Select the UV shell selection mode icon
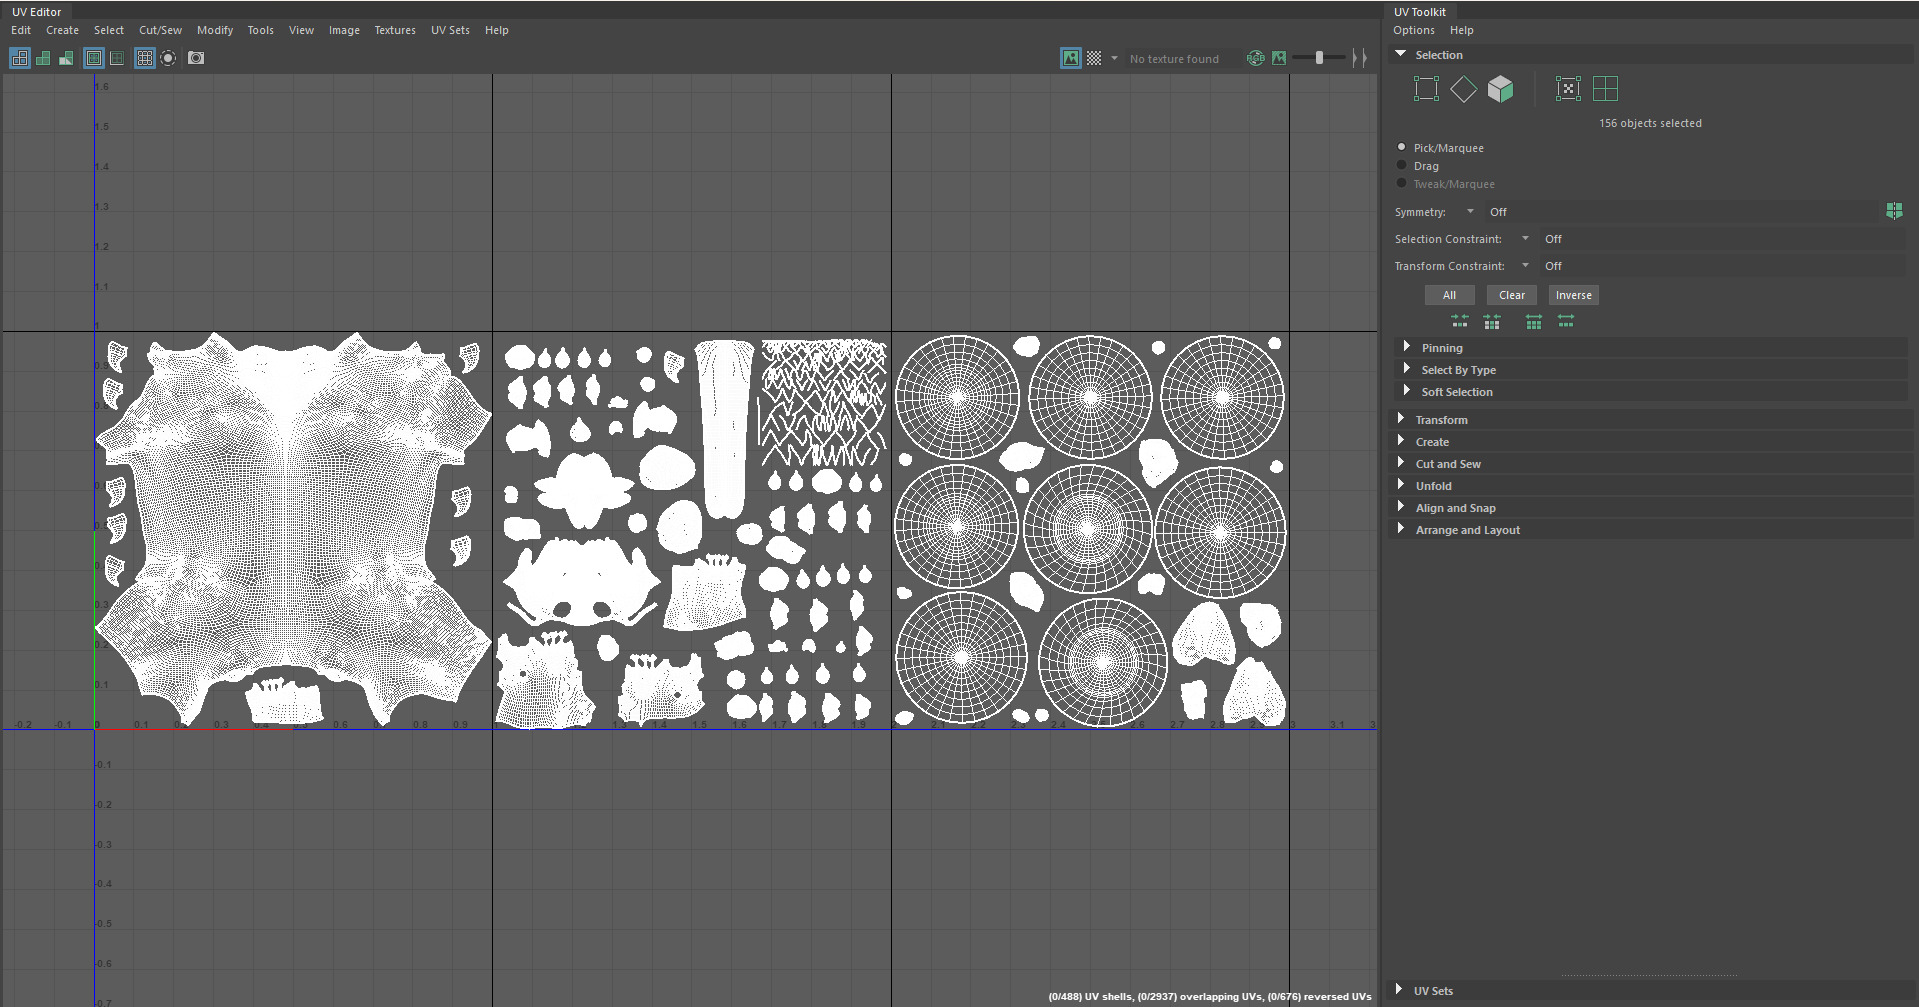The width and height of the screenshot is (1919, 1007). 1568,89
